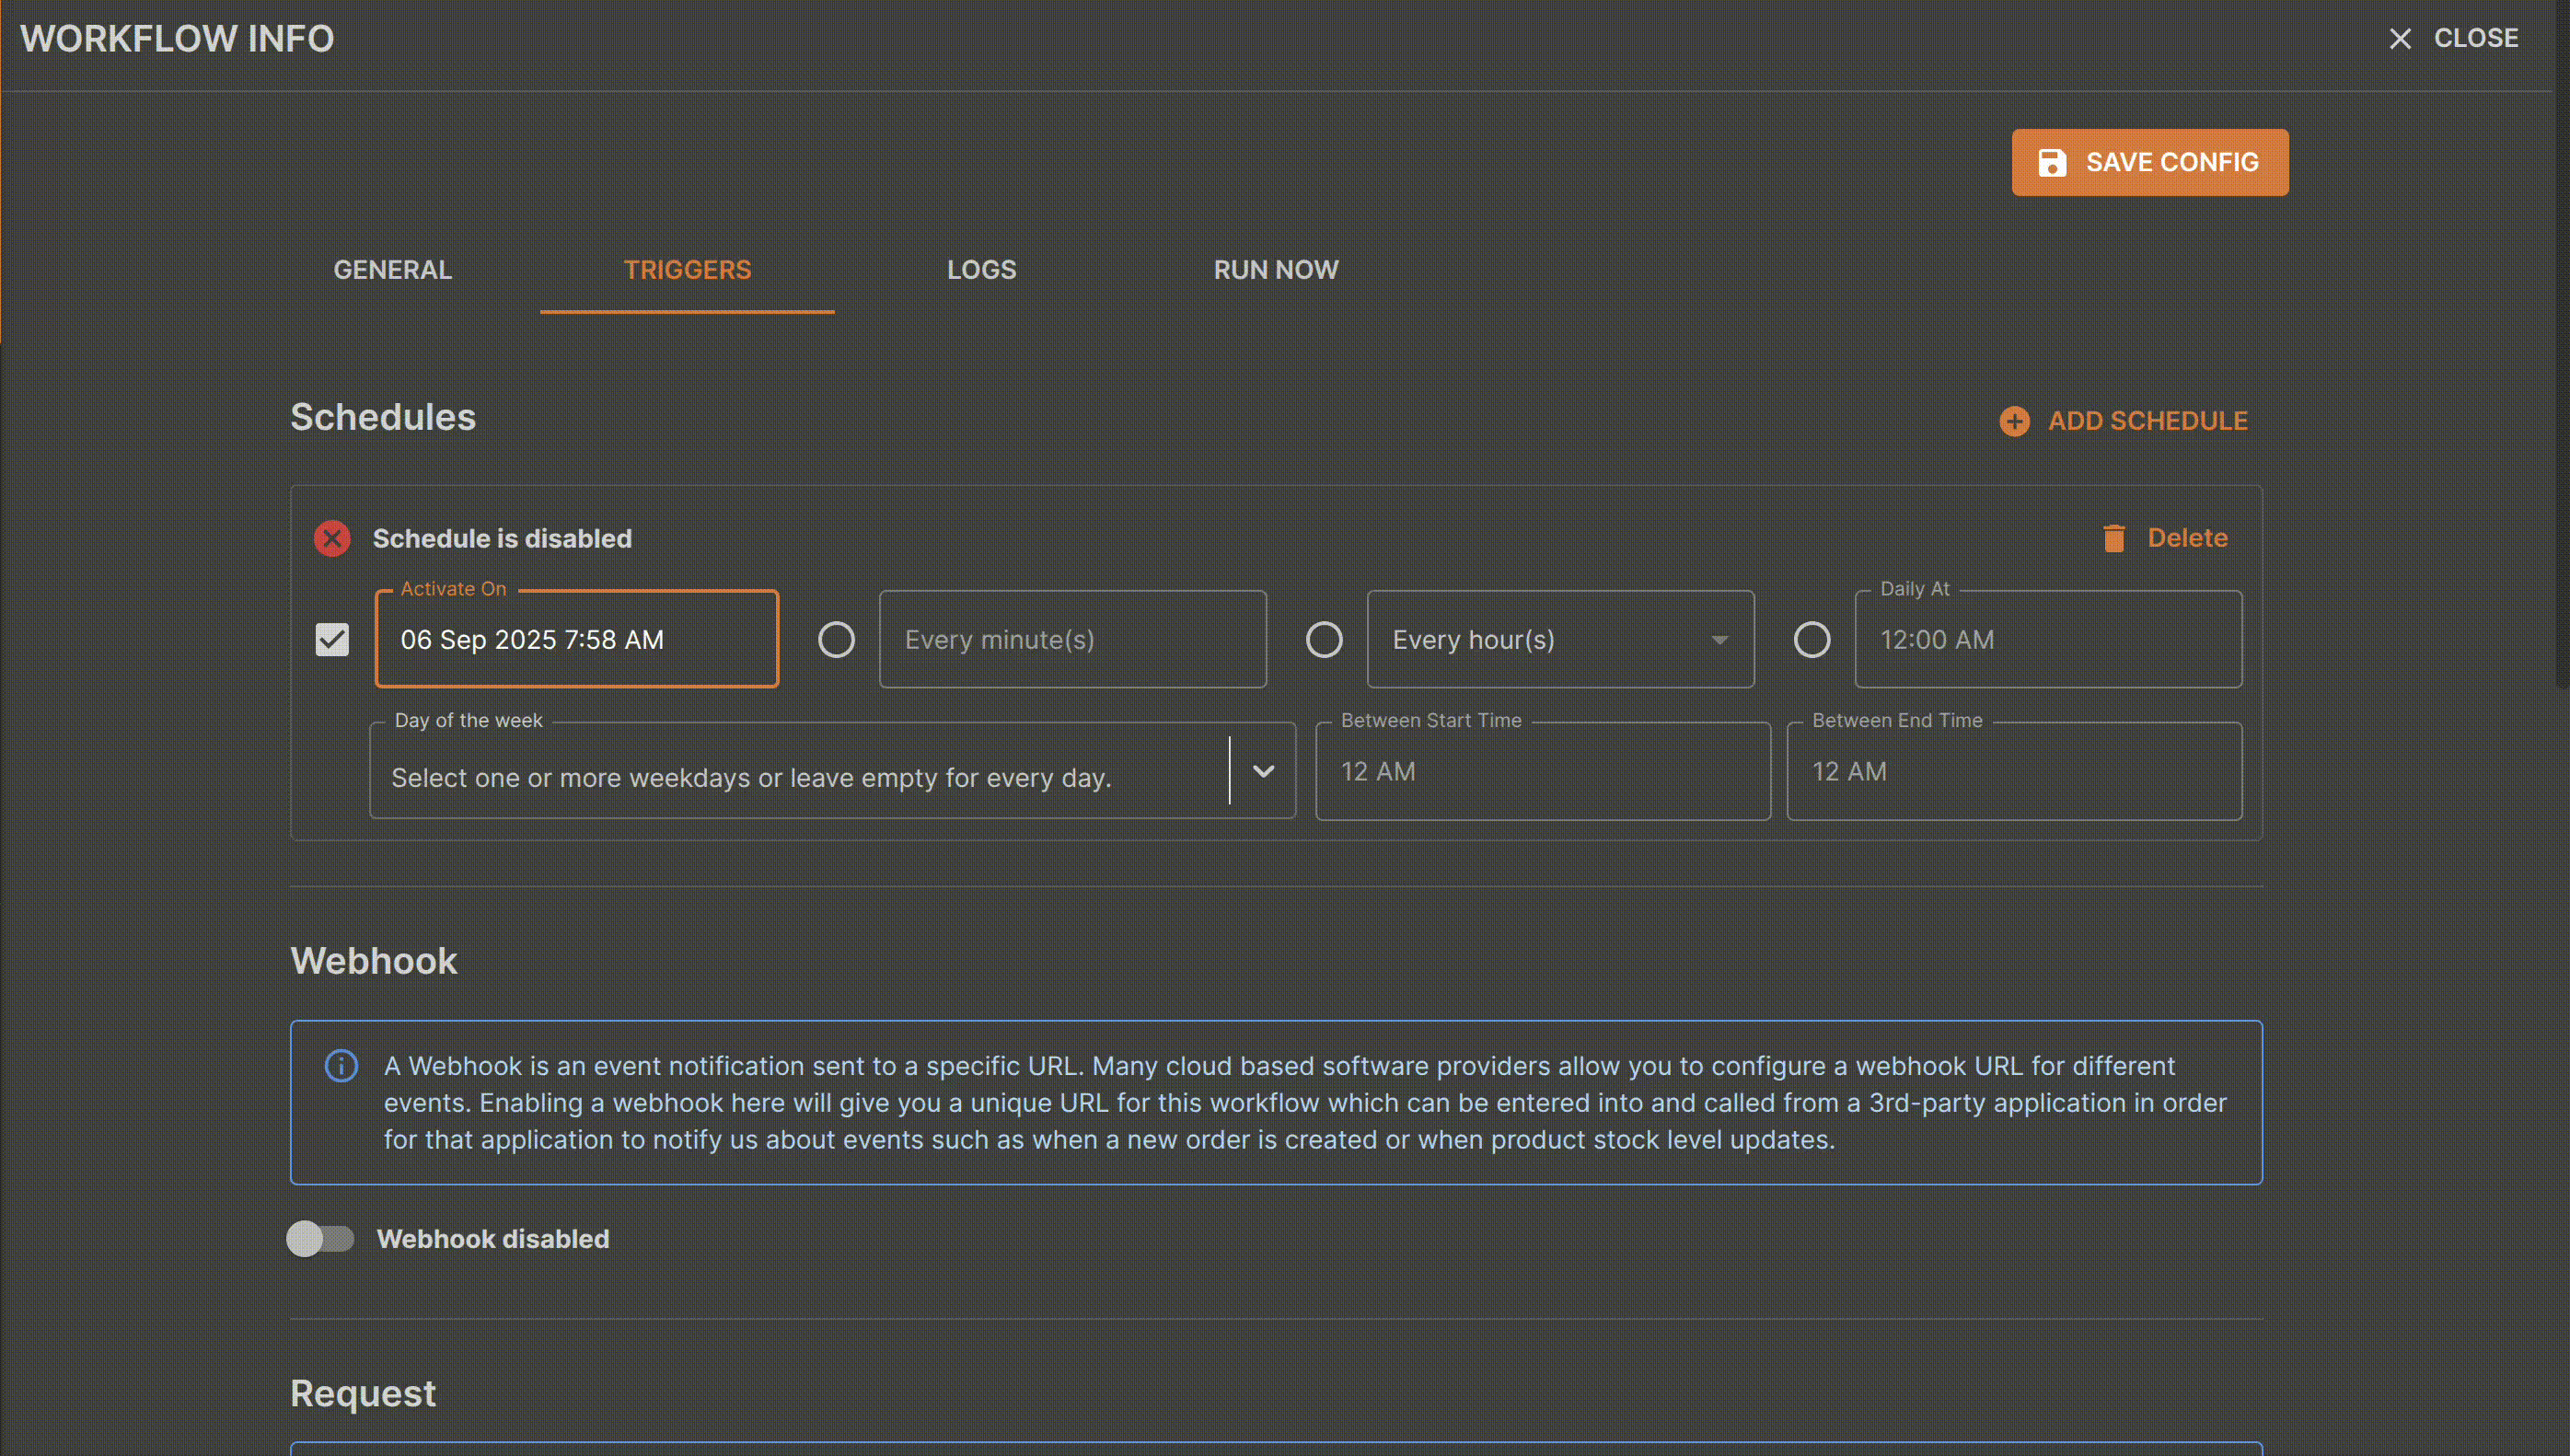Click the Daily At 12:00 AM field
2570x1456 pixels.
2048,639
